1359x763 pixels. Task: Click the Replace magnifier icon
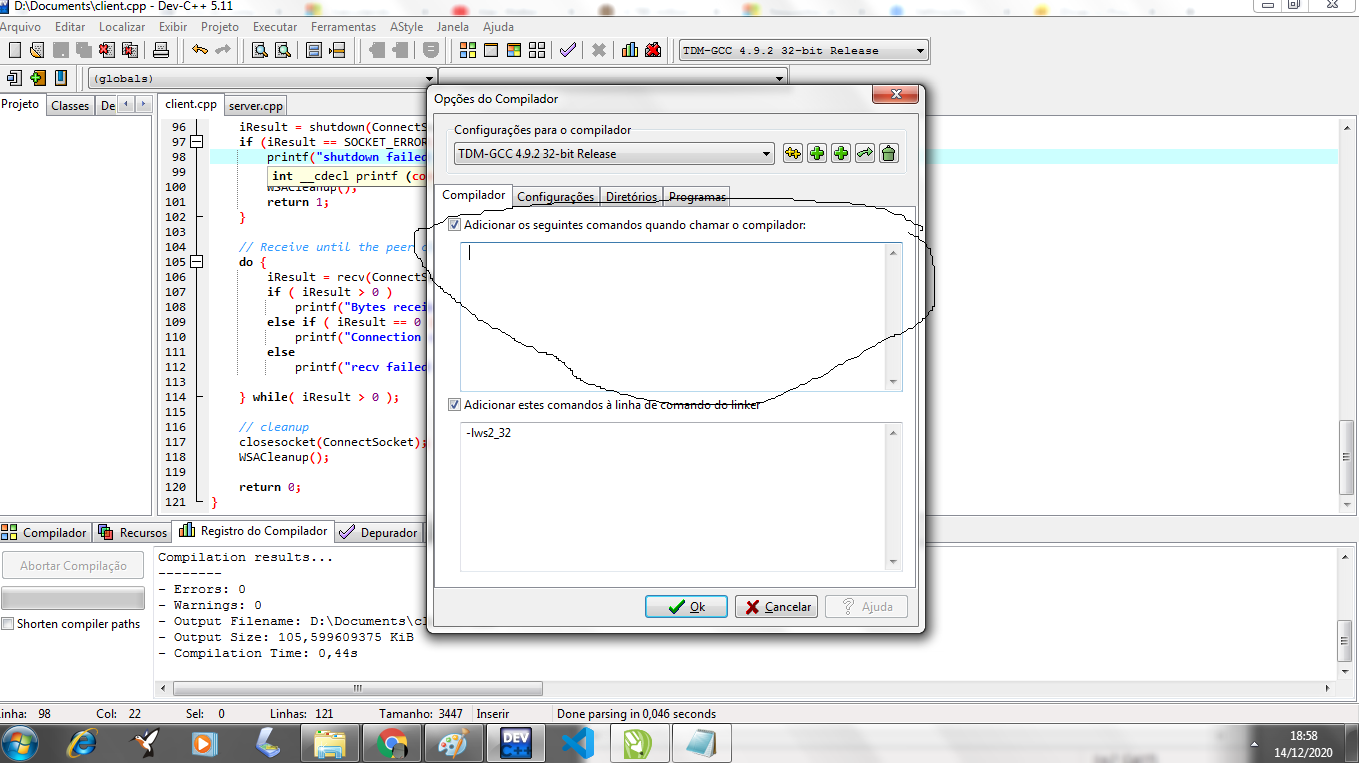tap(283, 50)
